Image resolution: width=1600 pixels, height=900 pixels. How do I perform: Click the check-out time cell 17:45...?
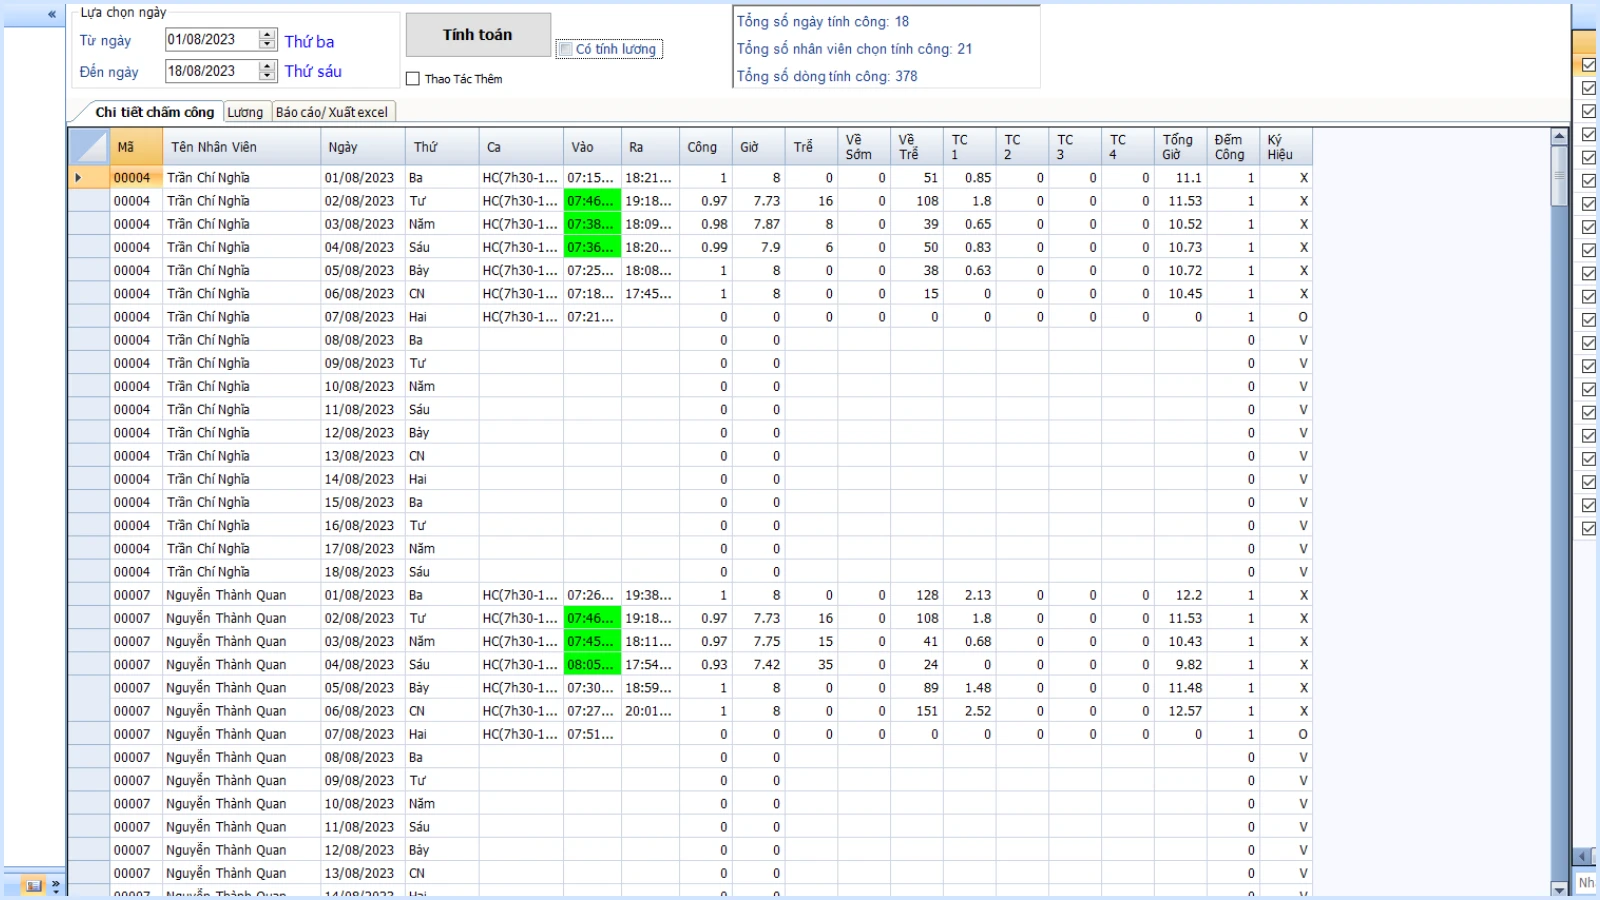[650, 294]
